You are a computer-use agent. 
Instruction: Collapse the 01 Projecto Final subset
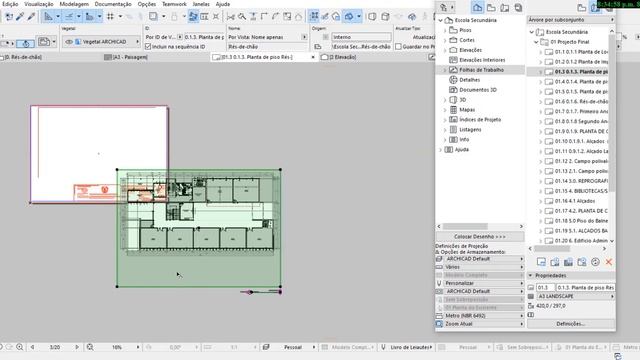point(536,42)
